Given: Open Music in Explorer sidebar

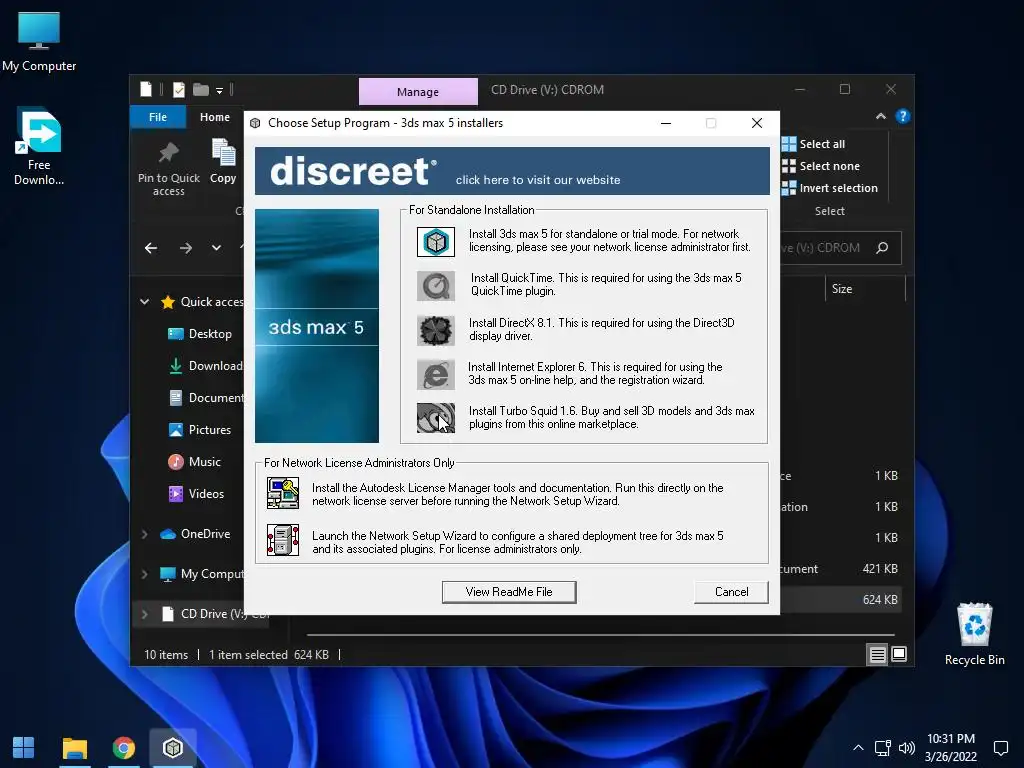Looking at the screenshot, I should coord(195,462).
